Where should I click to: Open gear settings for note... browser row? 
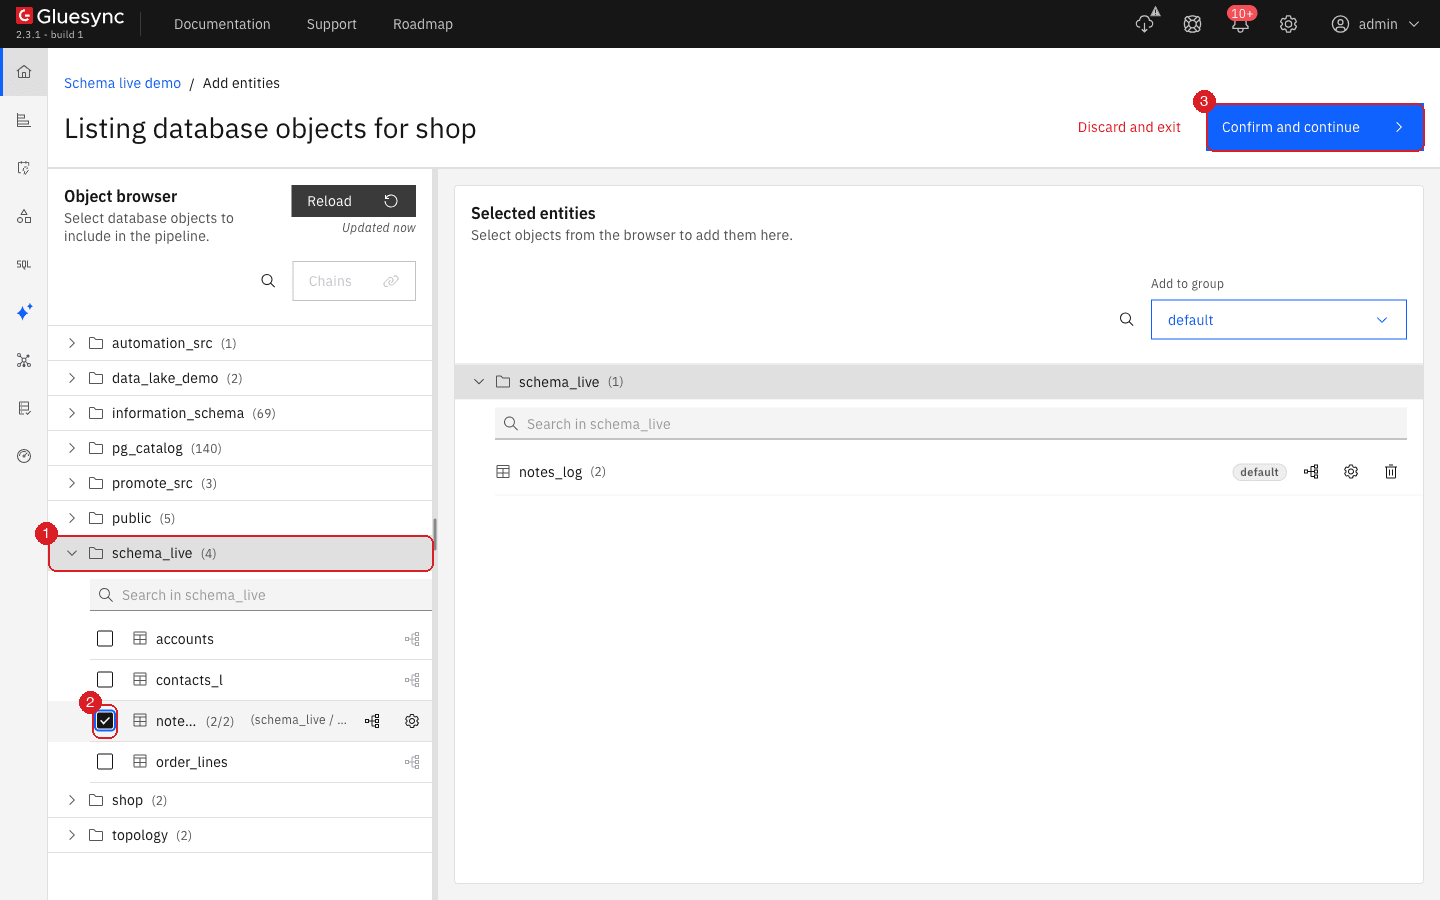pyautogui.click(x=412, y=721)
